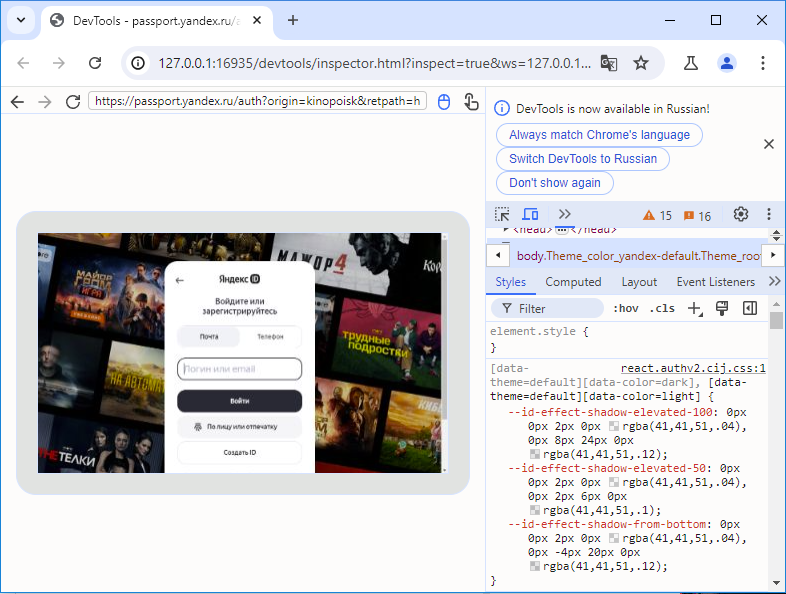Open the 16 issues counter

[697, 216]
